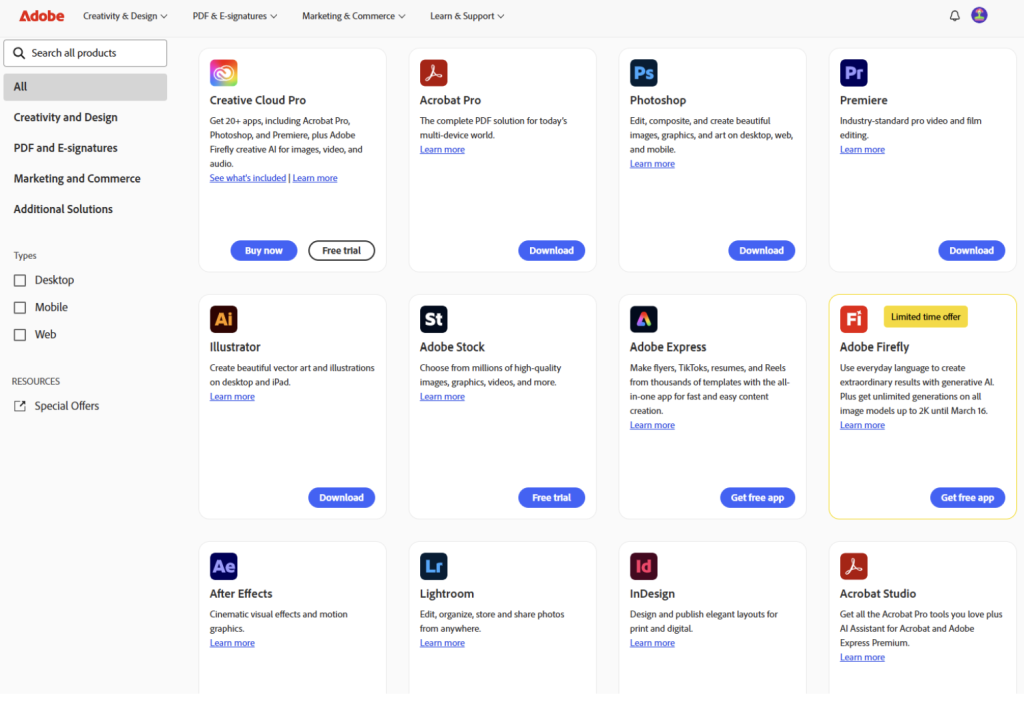The width and height of the screenshot is (1024, 719).
Task: Click the Premiere Pr icon
Action: click(x=854, y=72)
